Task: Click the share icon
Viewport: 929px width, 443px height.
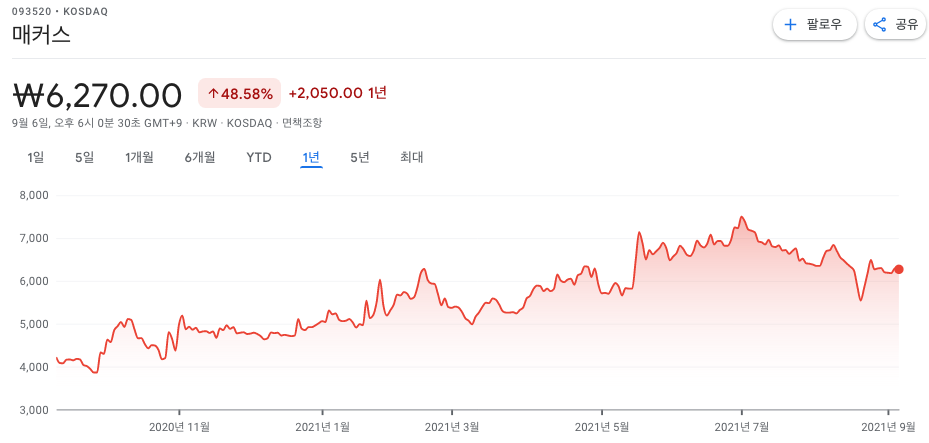Action: click(x=880, y=25)
